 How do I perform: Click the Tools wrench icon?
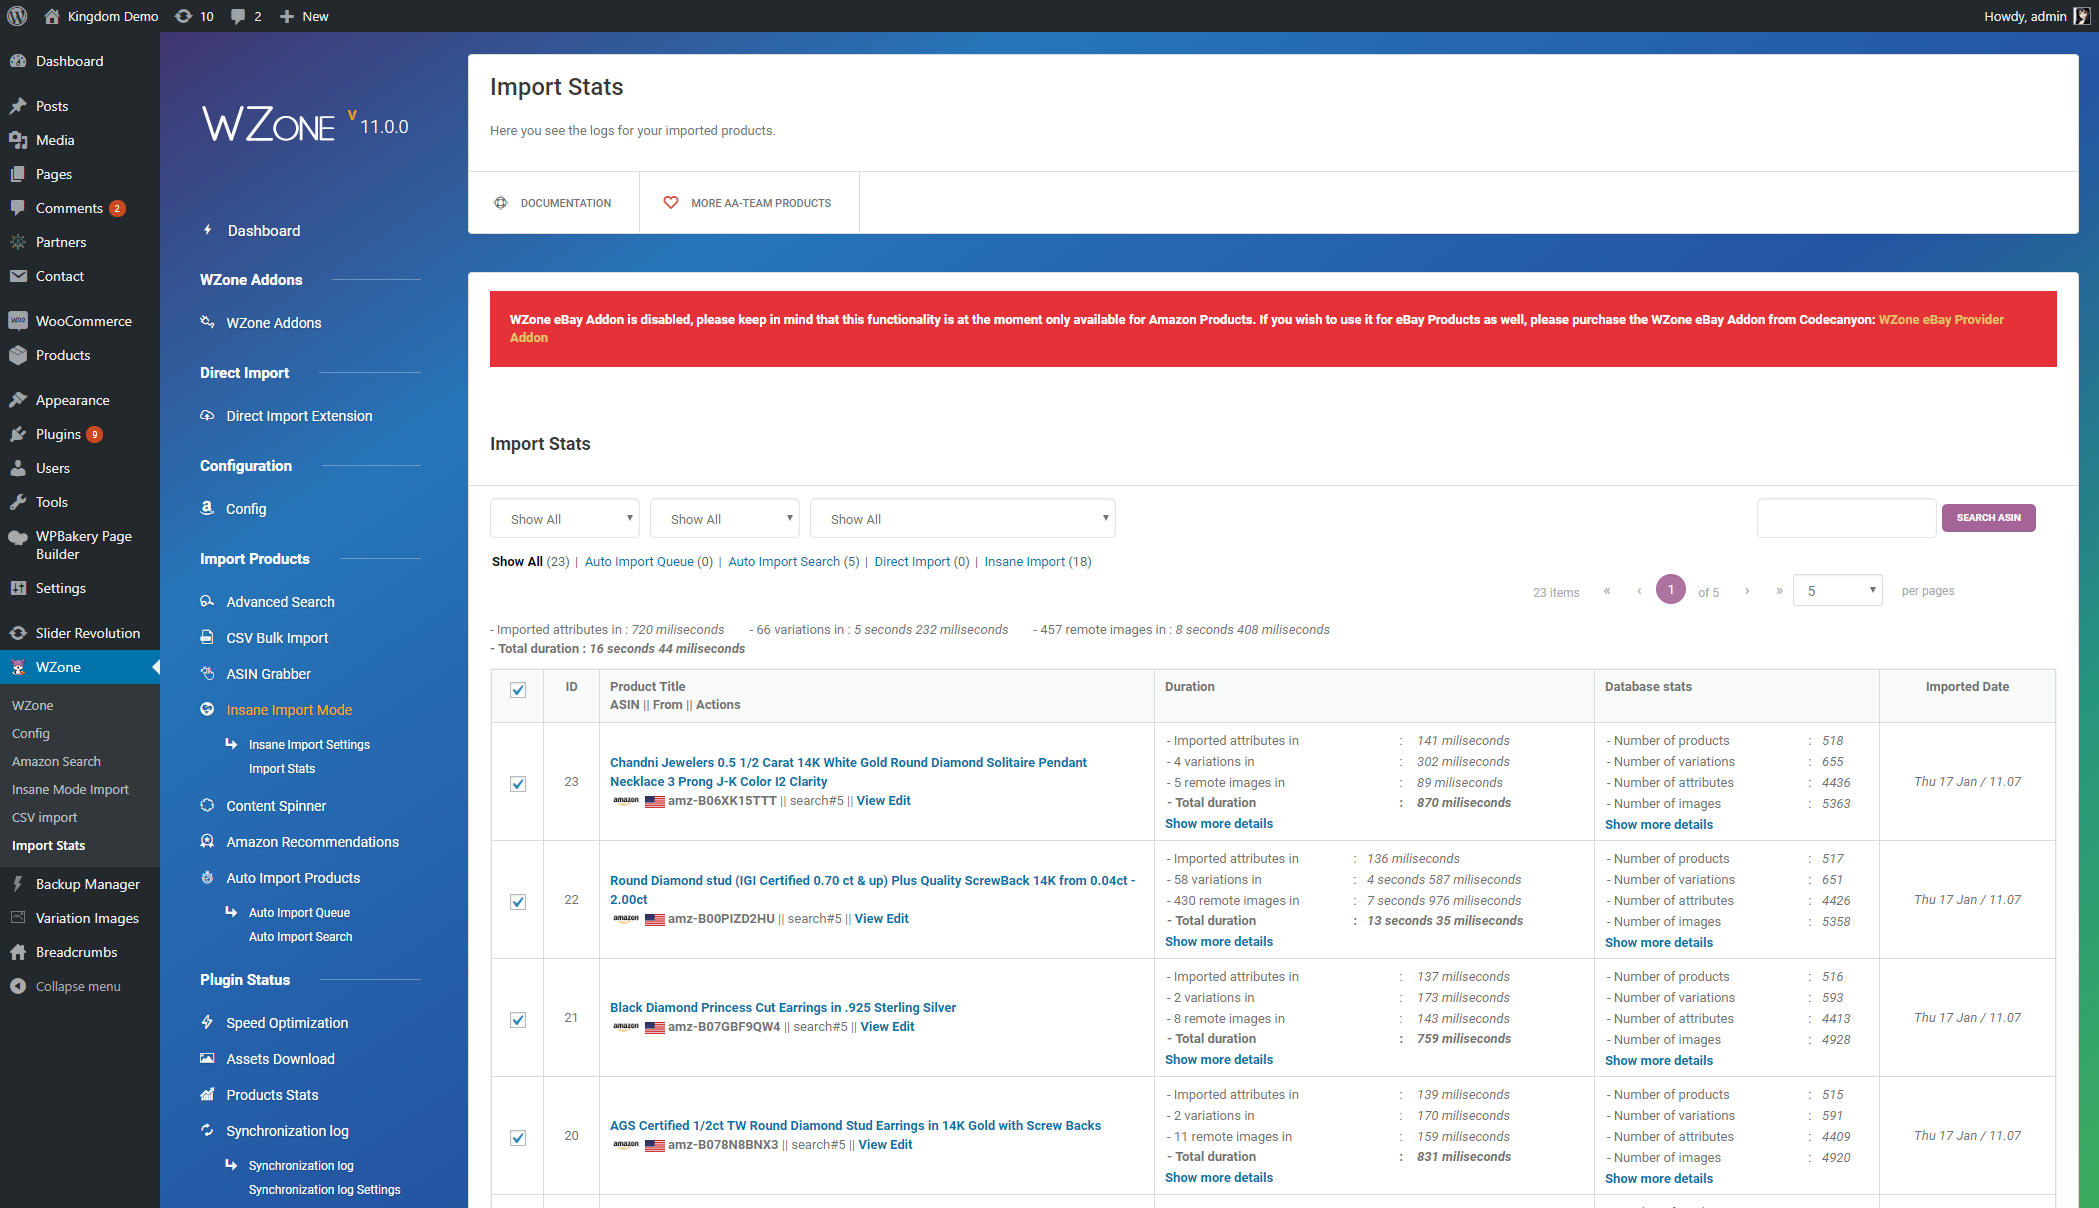coord(18,502)
